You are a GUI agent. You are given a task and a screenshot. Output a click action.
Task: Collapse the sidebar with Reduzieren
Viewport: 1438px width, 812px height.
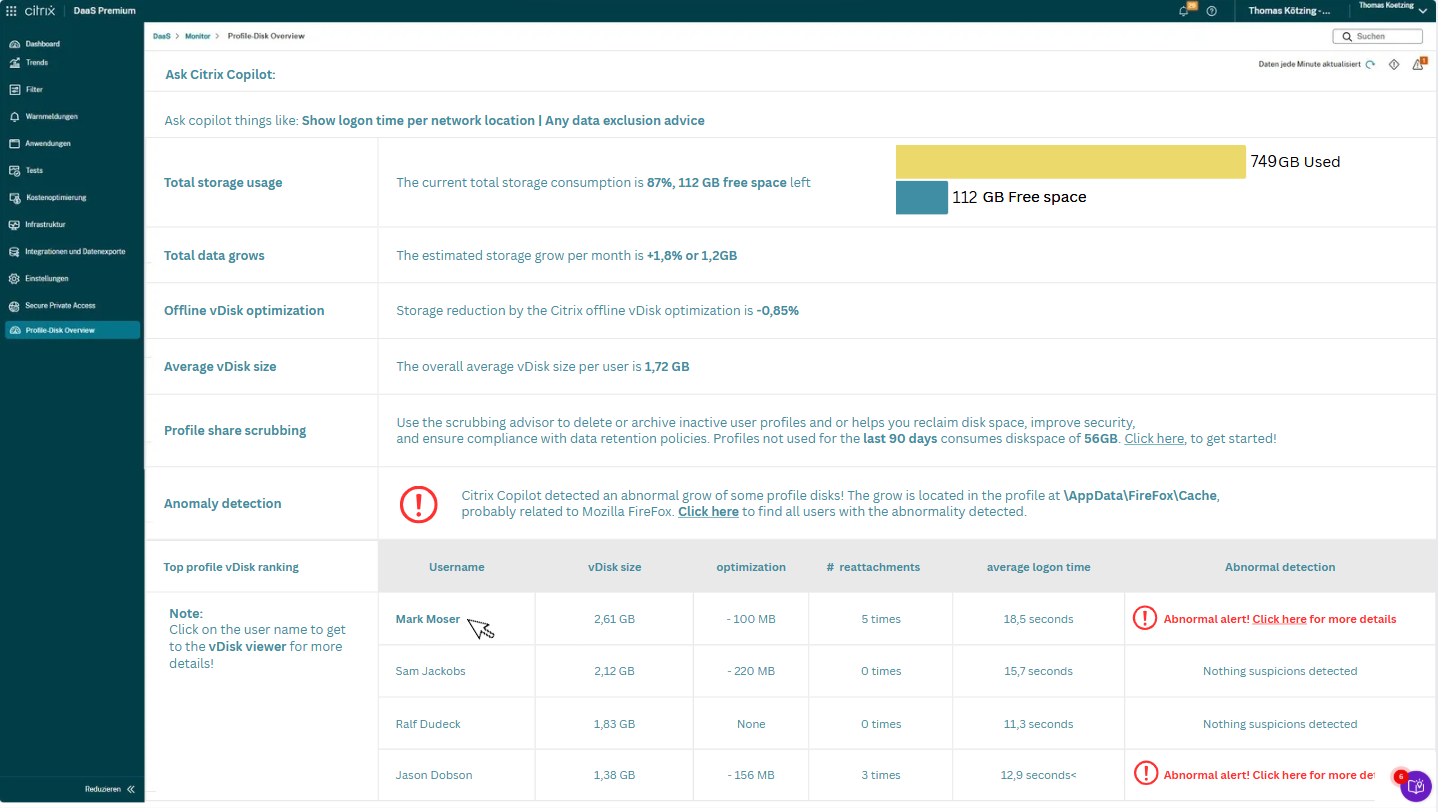pos(110,789)
